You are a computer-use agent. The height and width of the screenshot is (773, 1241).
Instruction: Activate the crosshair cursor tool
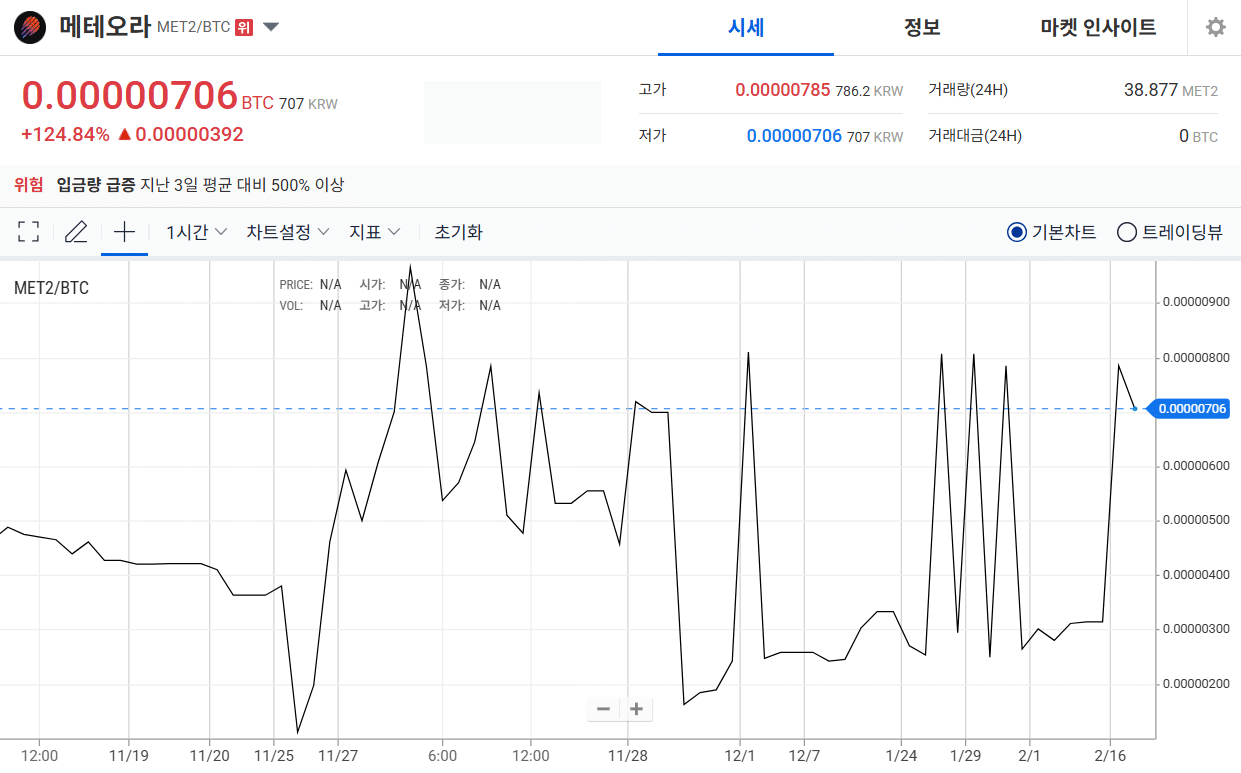(x=124, y=232)
